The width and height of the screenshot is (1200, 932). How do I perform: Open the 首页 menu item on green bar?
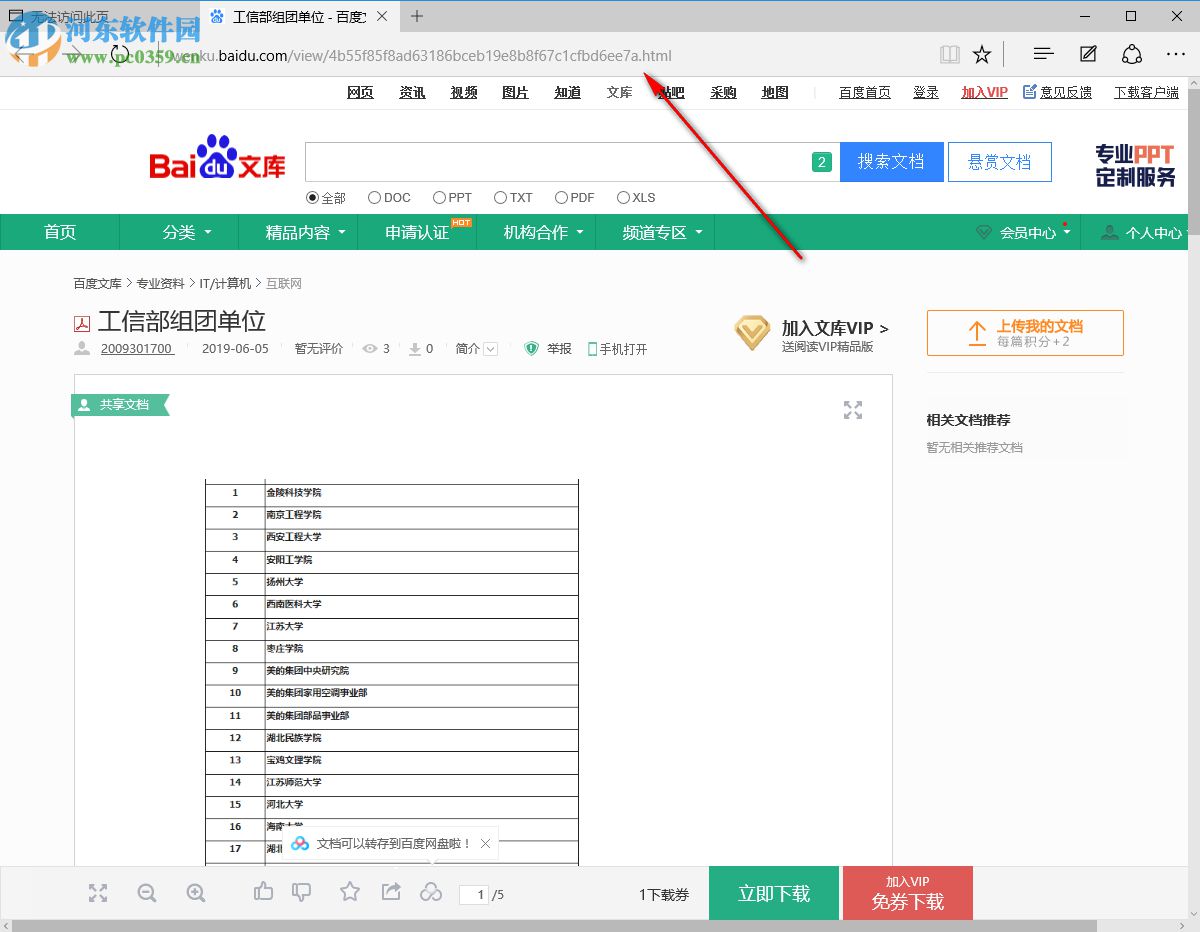pos(59,232)
